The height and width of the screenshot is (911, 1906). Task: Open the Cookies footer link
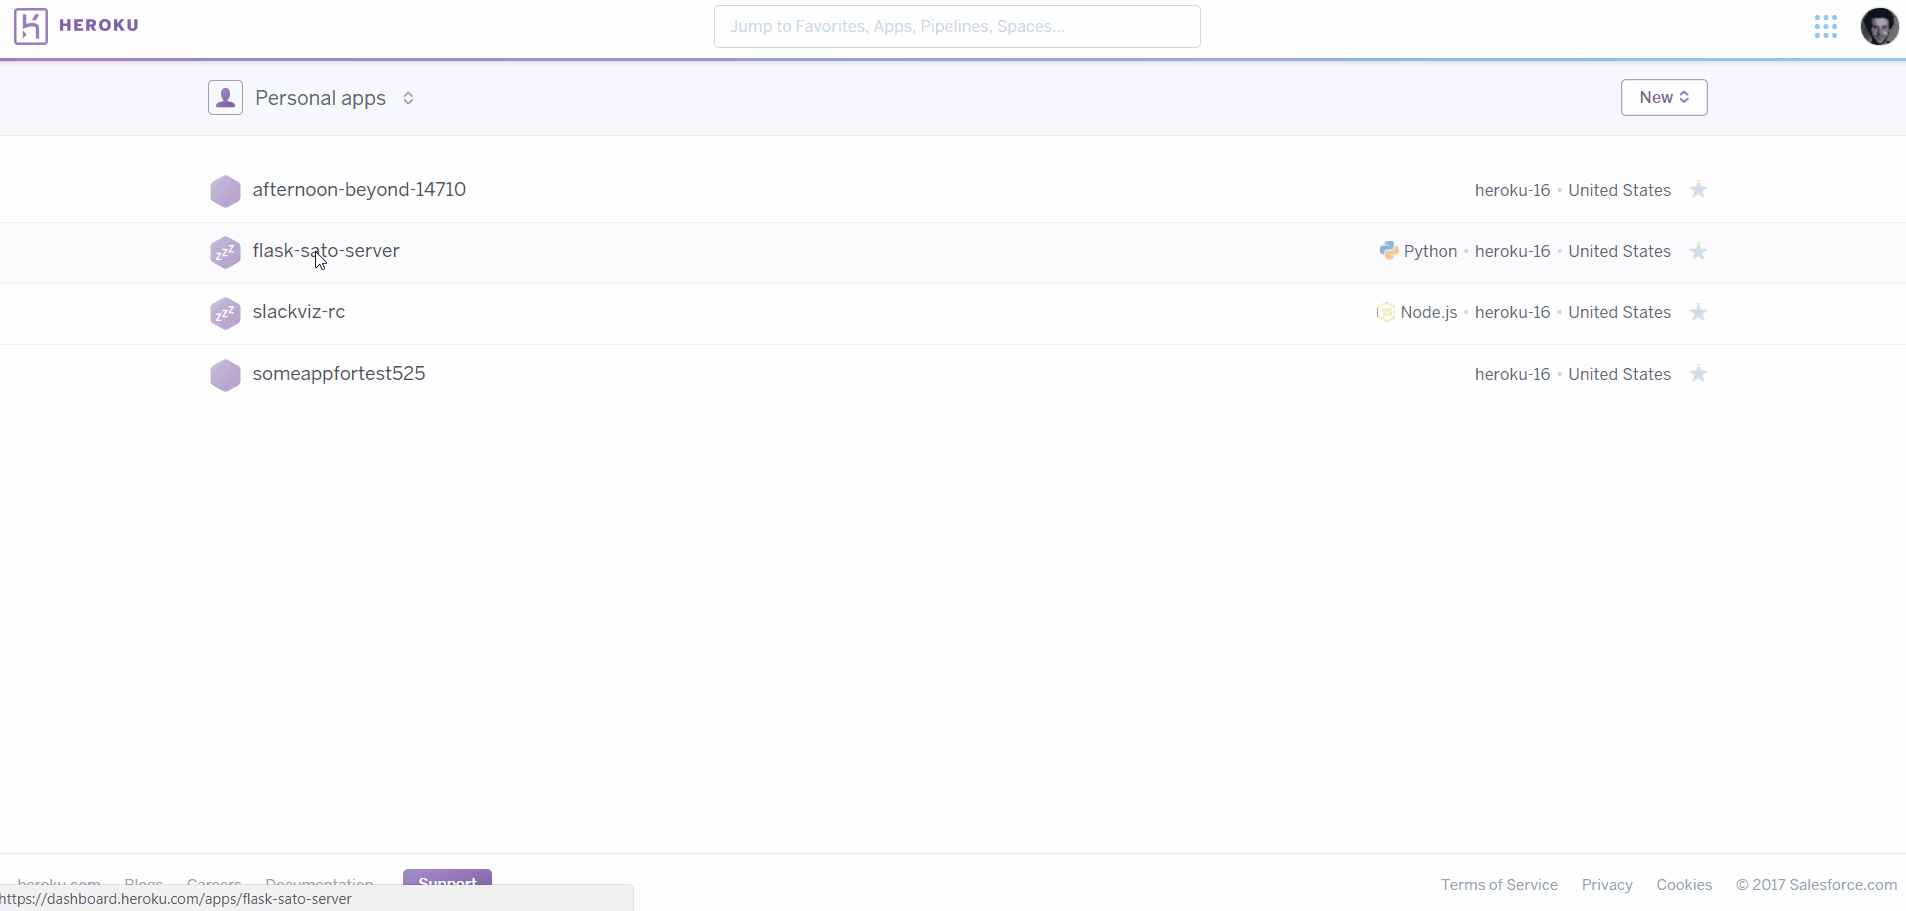pos(1684,885)
